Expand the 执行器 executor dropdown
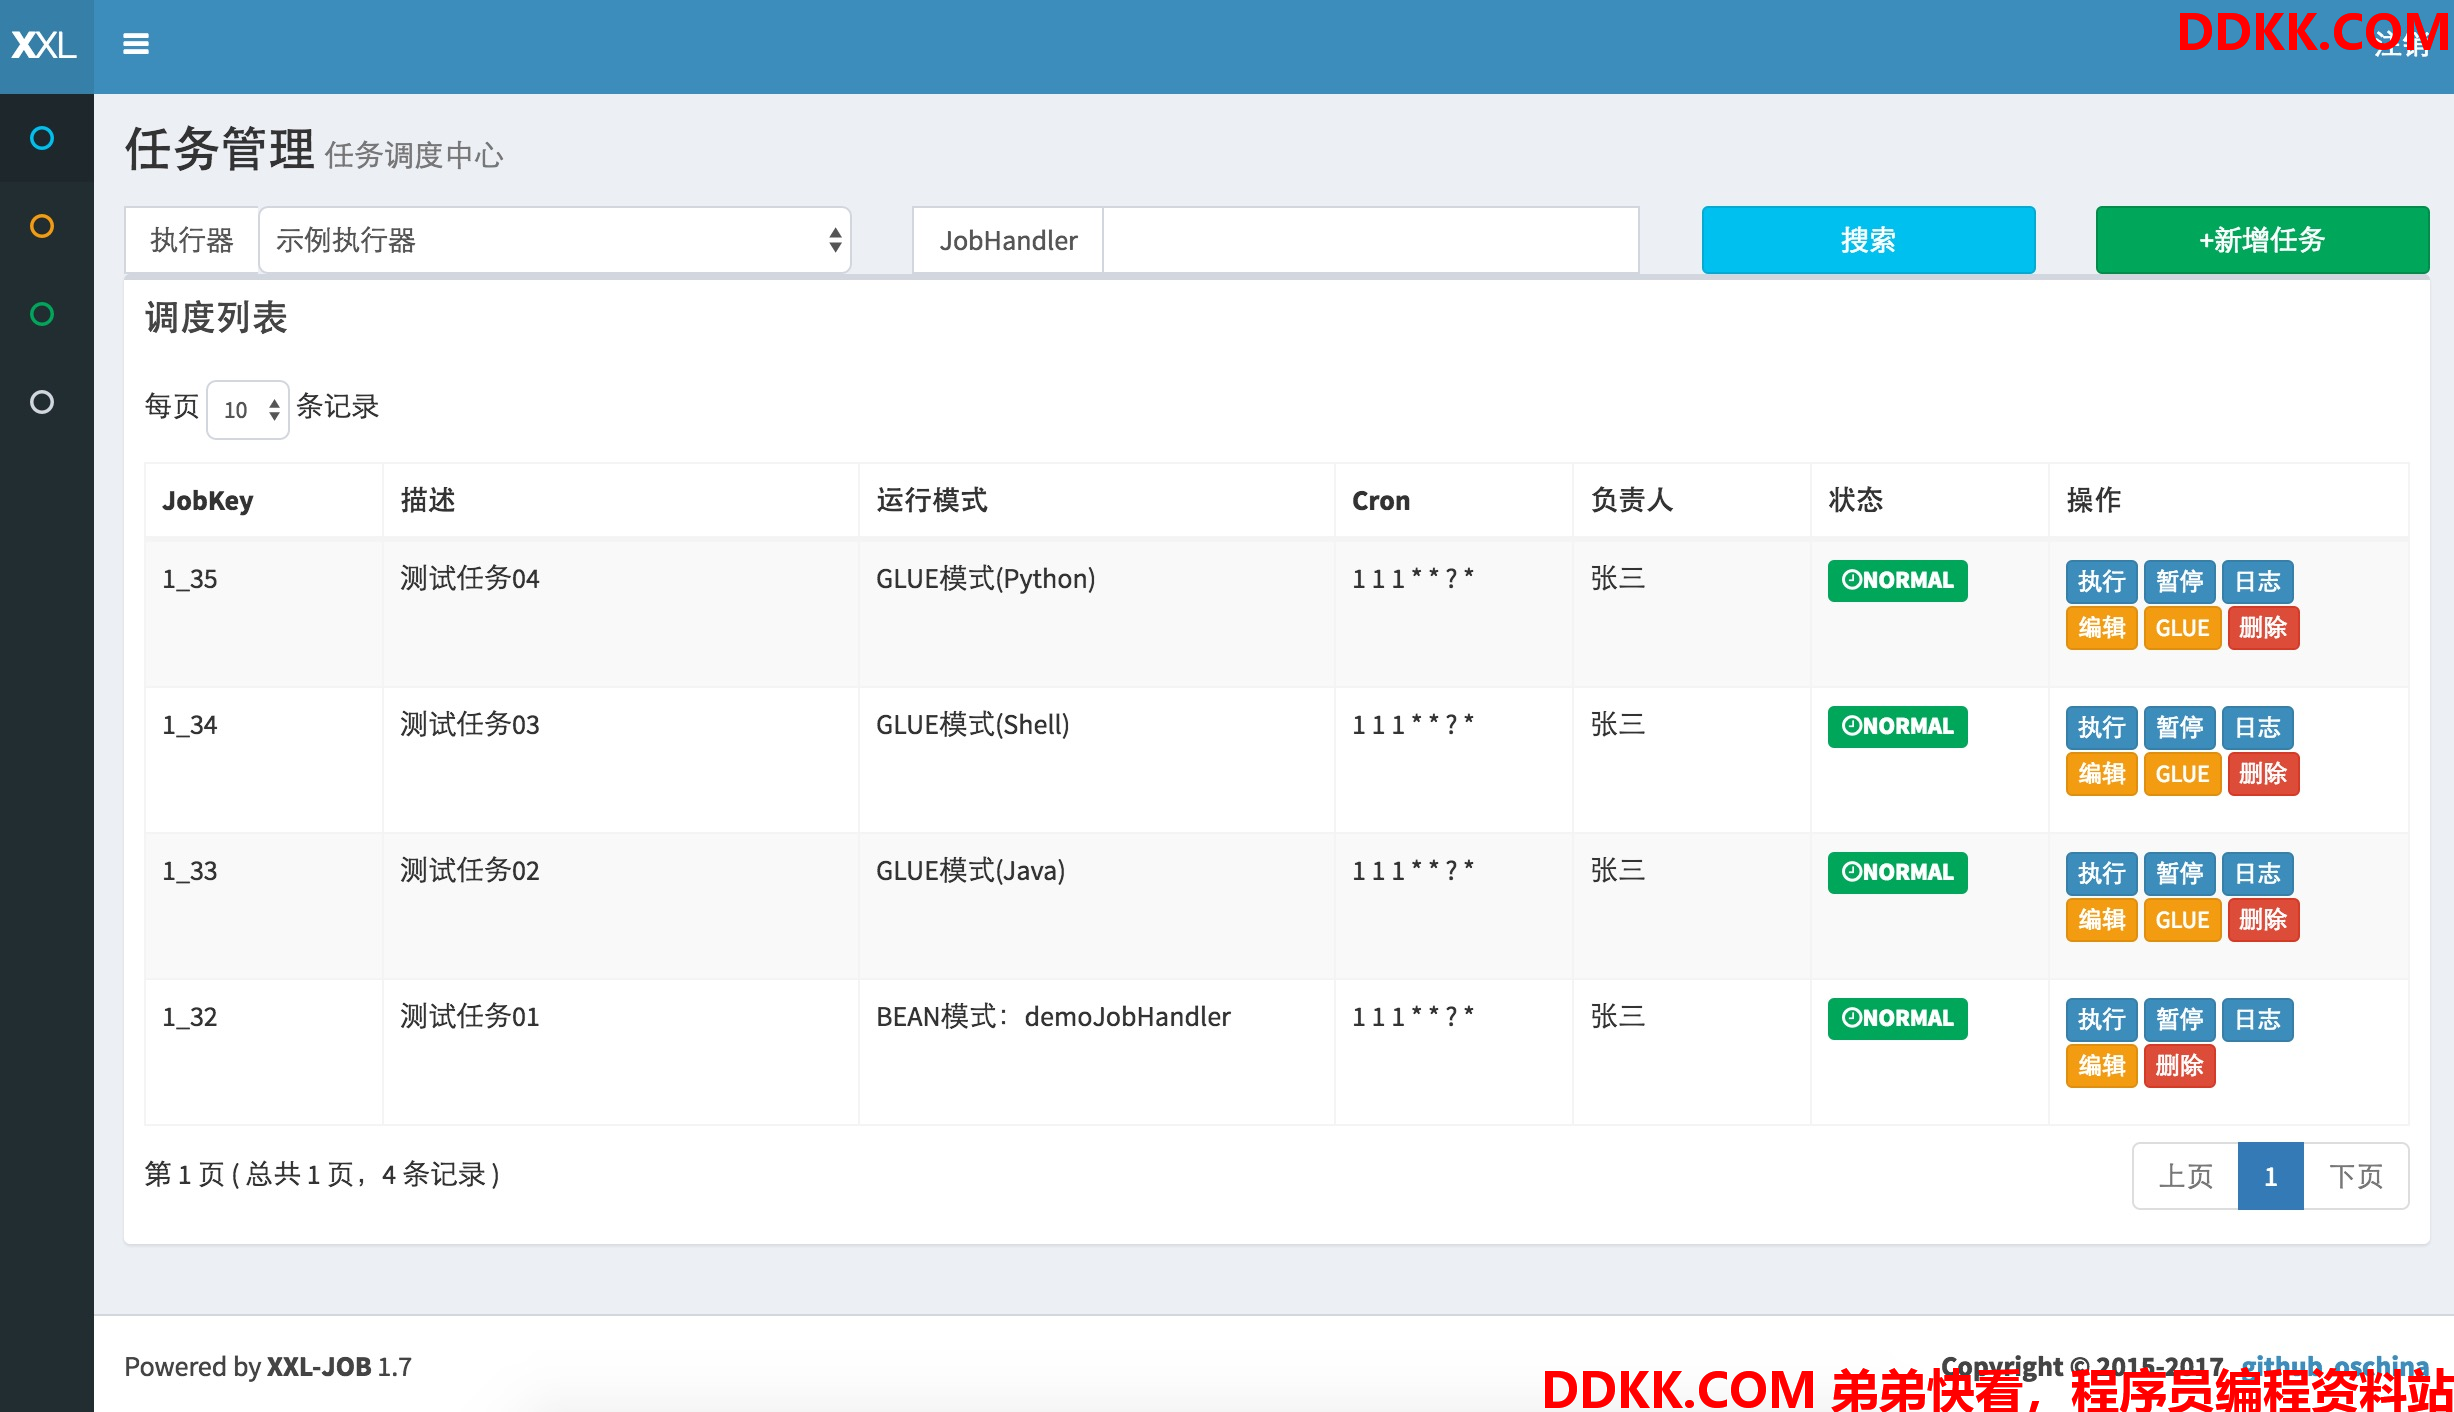Screen dimensions: 2454x1412 (x=554, y=240)
